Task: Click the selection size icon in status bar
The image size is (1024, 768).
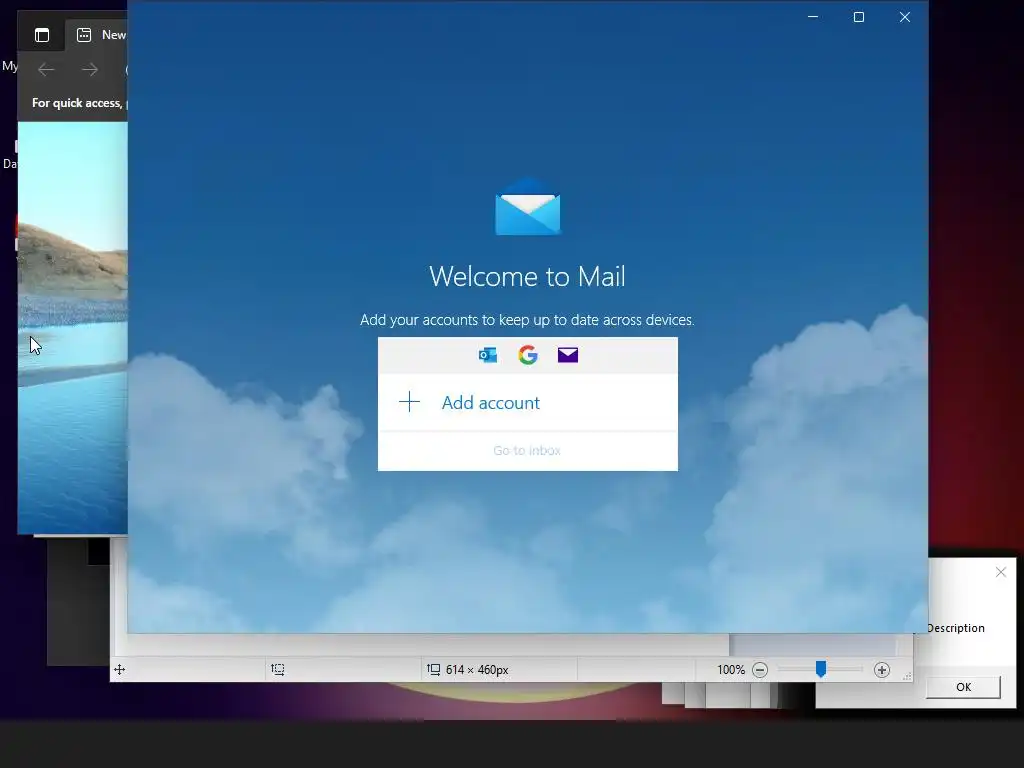Action: (278, 669)
